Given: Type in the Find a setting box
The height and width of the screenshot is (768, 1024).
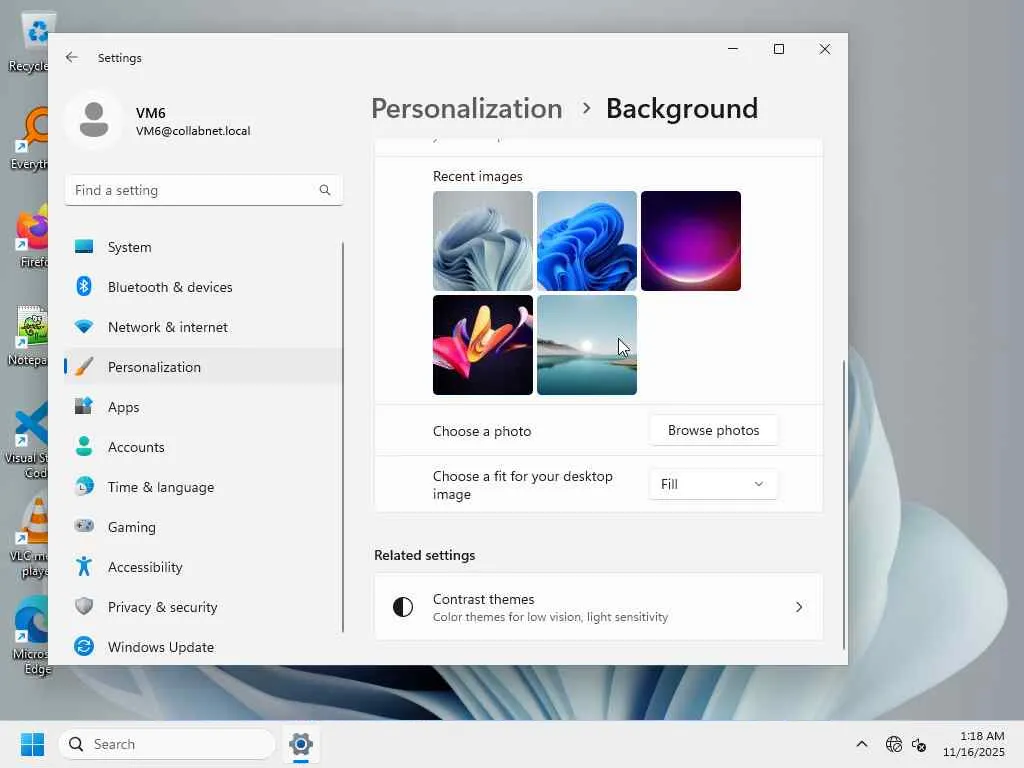Looking at the screenshot, I should 192,190.
